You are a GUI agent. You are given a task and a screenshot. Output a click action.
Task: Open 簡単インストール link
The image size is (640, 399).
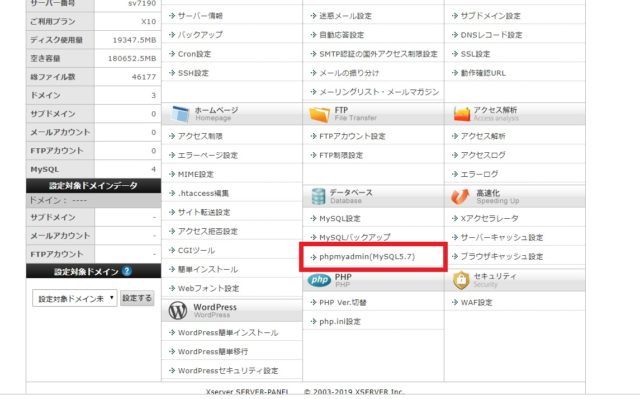tap(208, 270)
